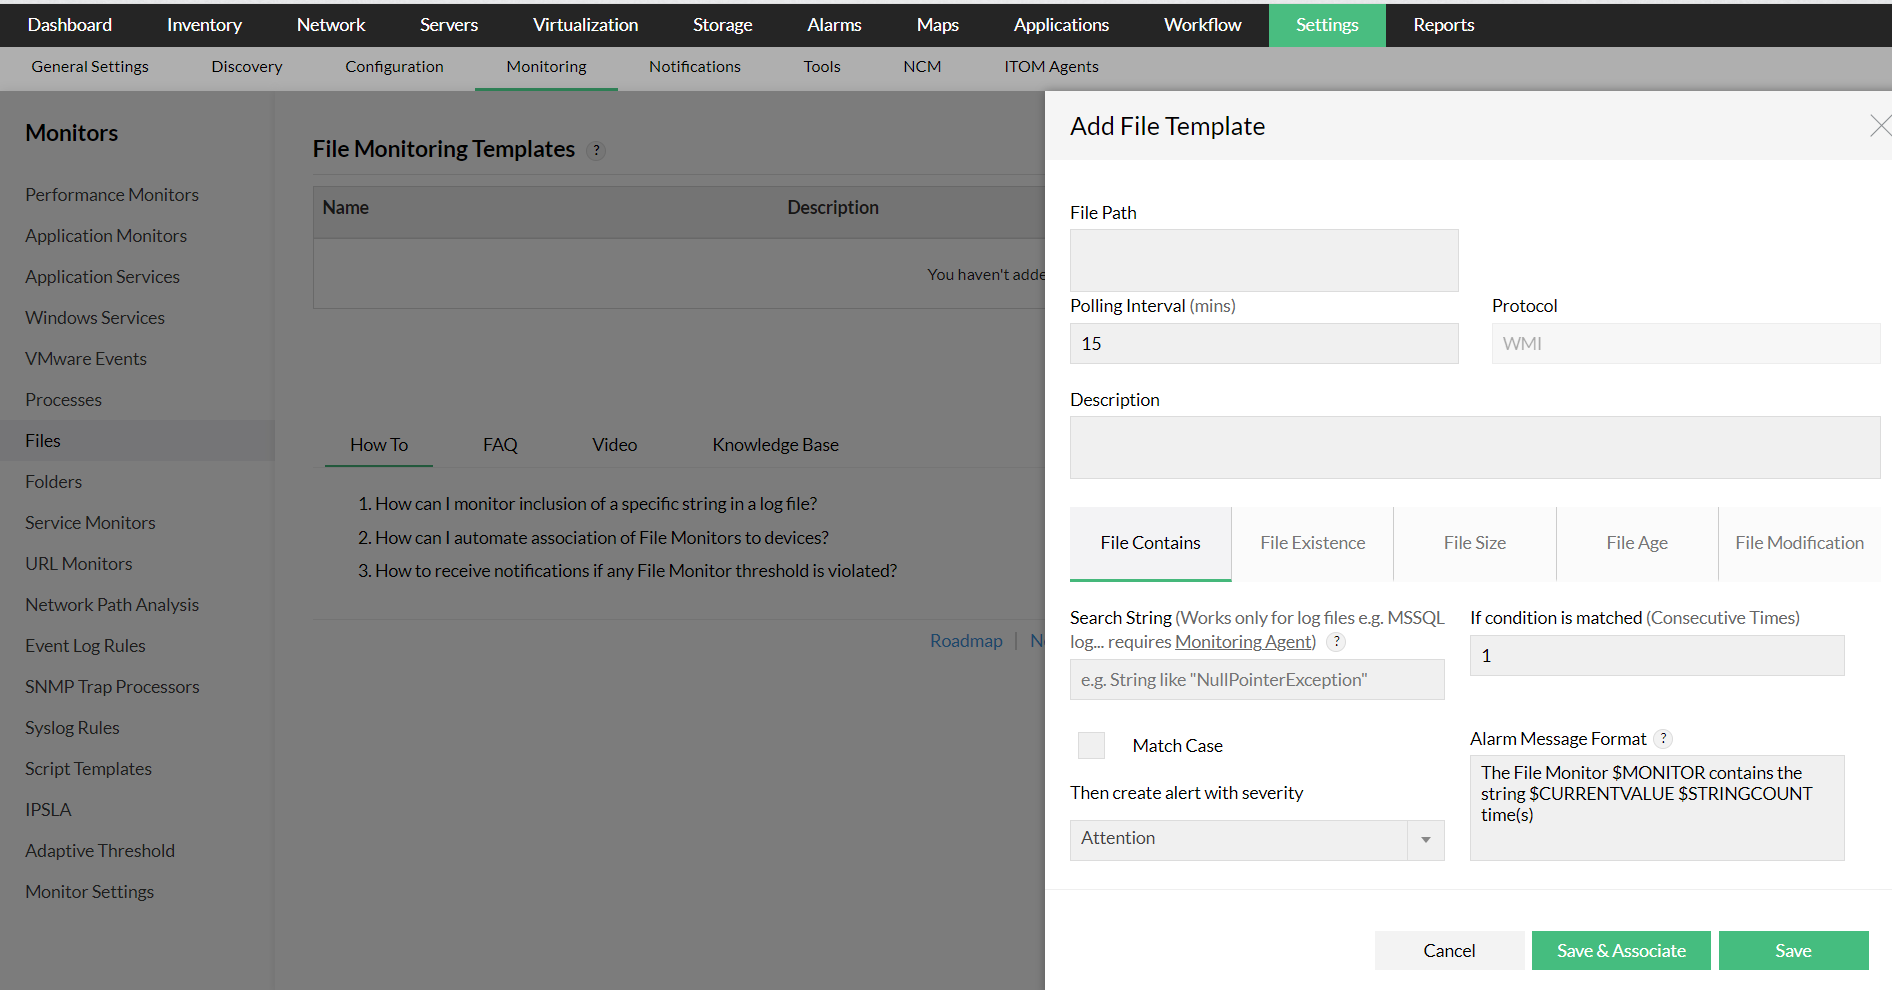The width and height of the screenshot is (1892, 990).
Task: Close the Add File Template panel
Action: (x=1879, y=126)
